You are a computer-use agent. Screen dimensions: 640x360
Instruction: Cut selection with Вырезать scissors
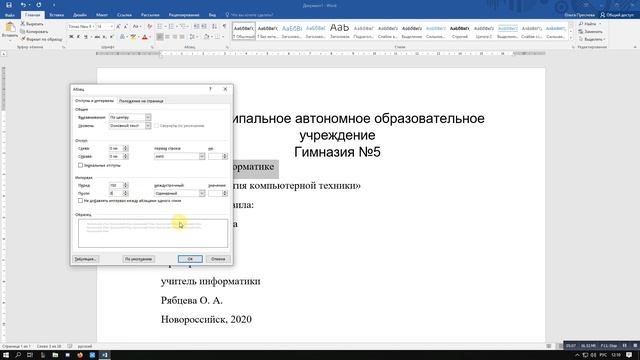click(32, 24)
